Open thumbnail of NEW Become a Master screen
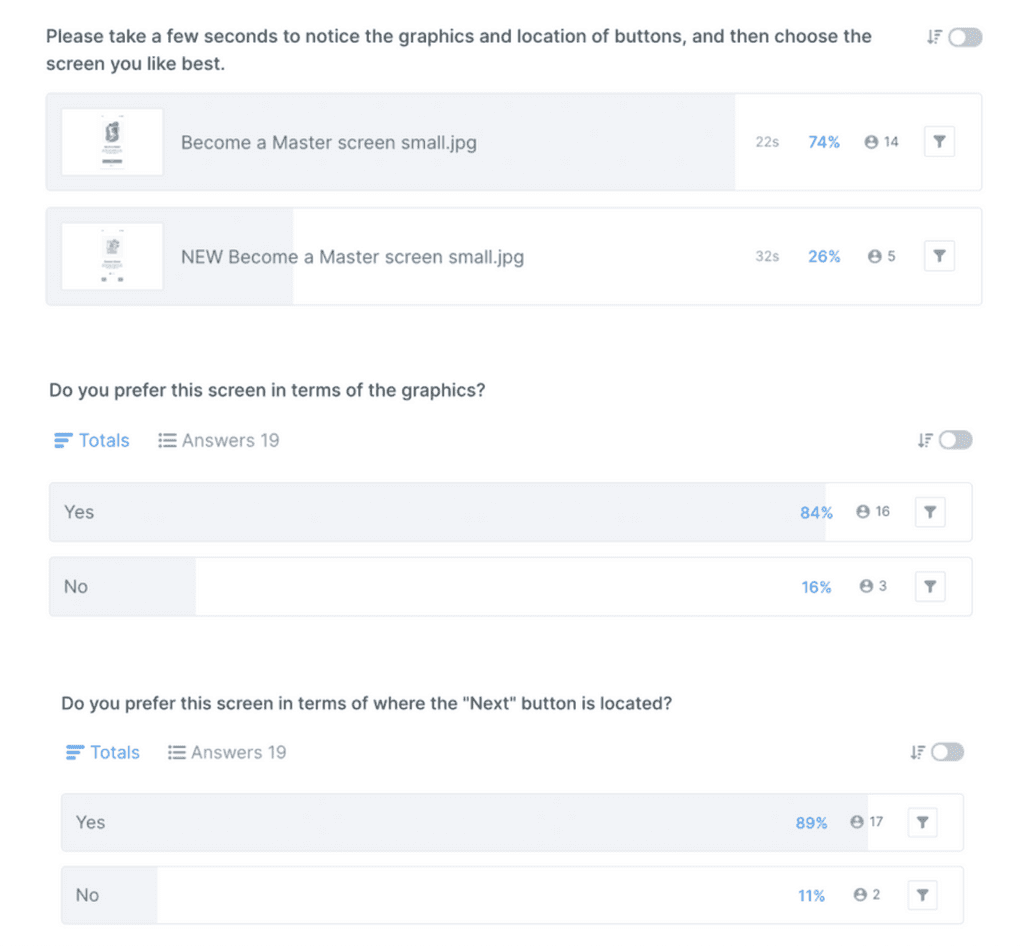The image size is (1024, 946). [112, 256]
